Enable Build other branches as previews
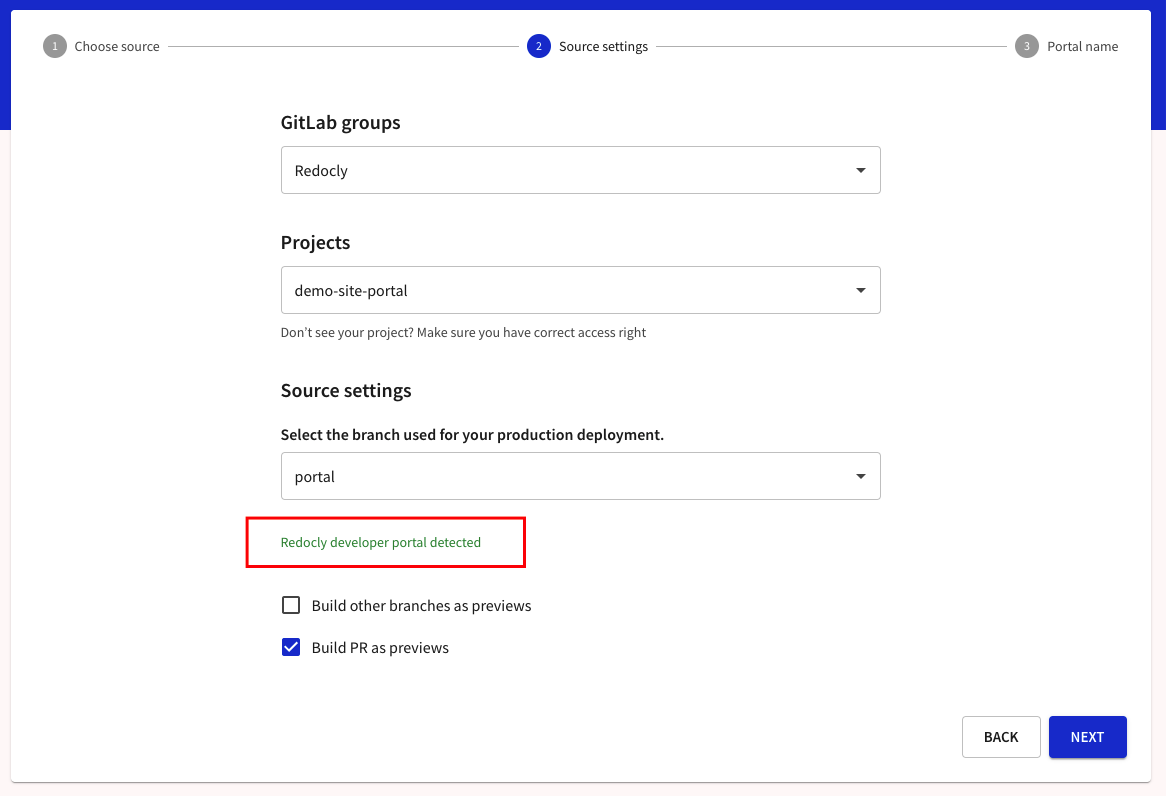 pyautogui.click(x=291, y=605)
